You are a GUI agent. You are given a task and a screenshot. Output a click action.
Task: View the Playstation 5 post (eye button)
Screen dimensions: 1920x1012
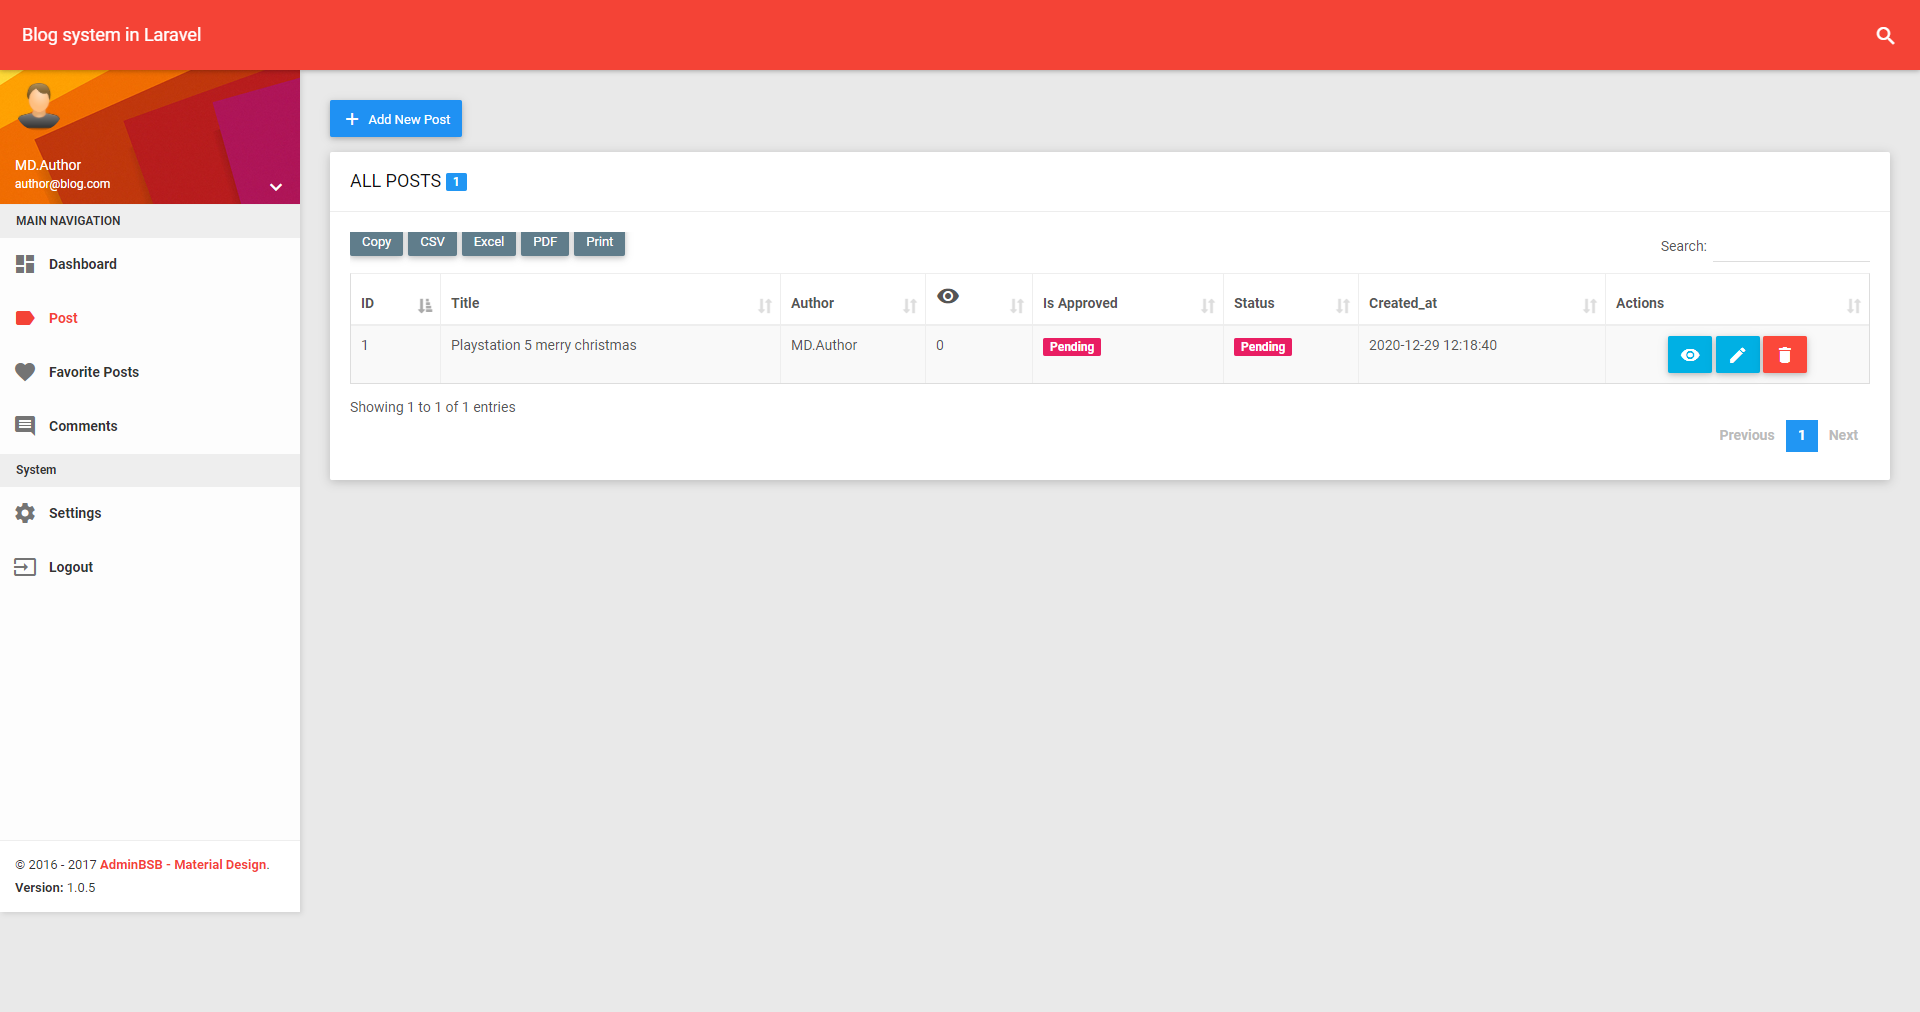[1690, 355]
